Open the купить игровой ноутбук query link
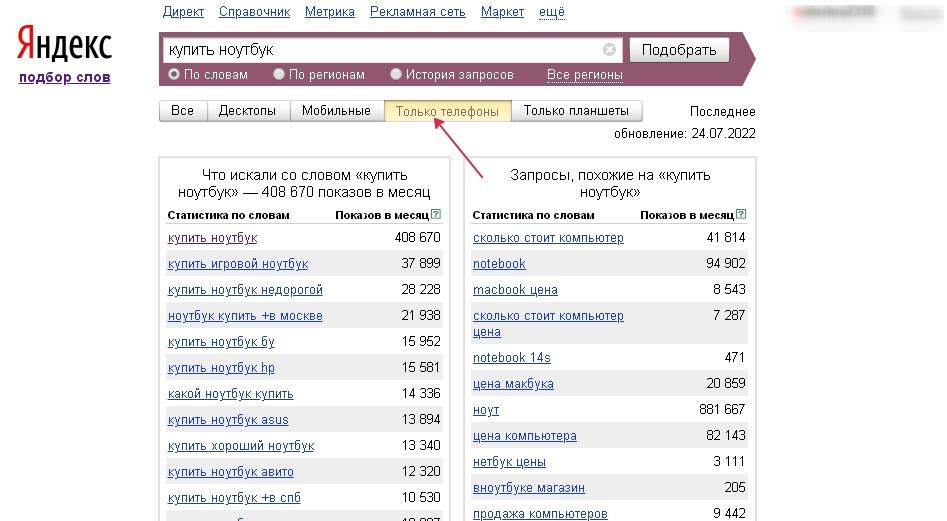Viewport: 947px width, 521px height. click(x=238, y=264)
